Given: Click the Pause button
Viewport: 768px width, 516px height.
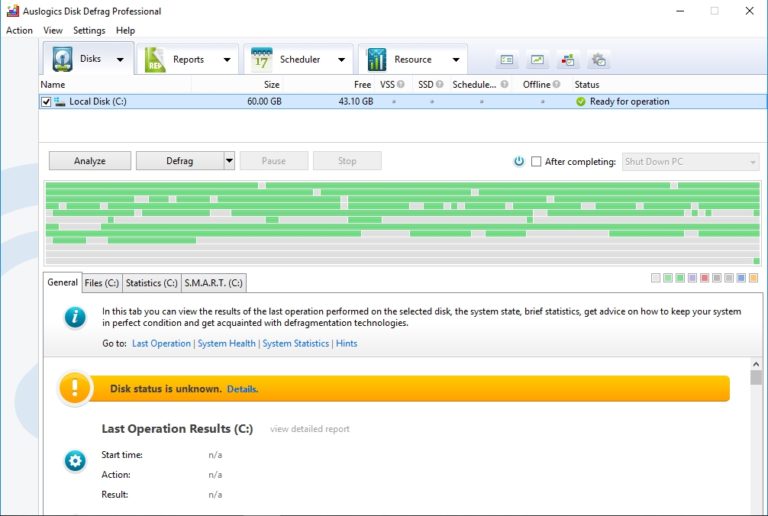Looking at the screenshot, I should click(274, 161).
